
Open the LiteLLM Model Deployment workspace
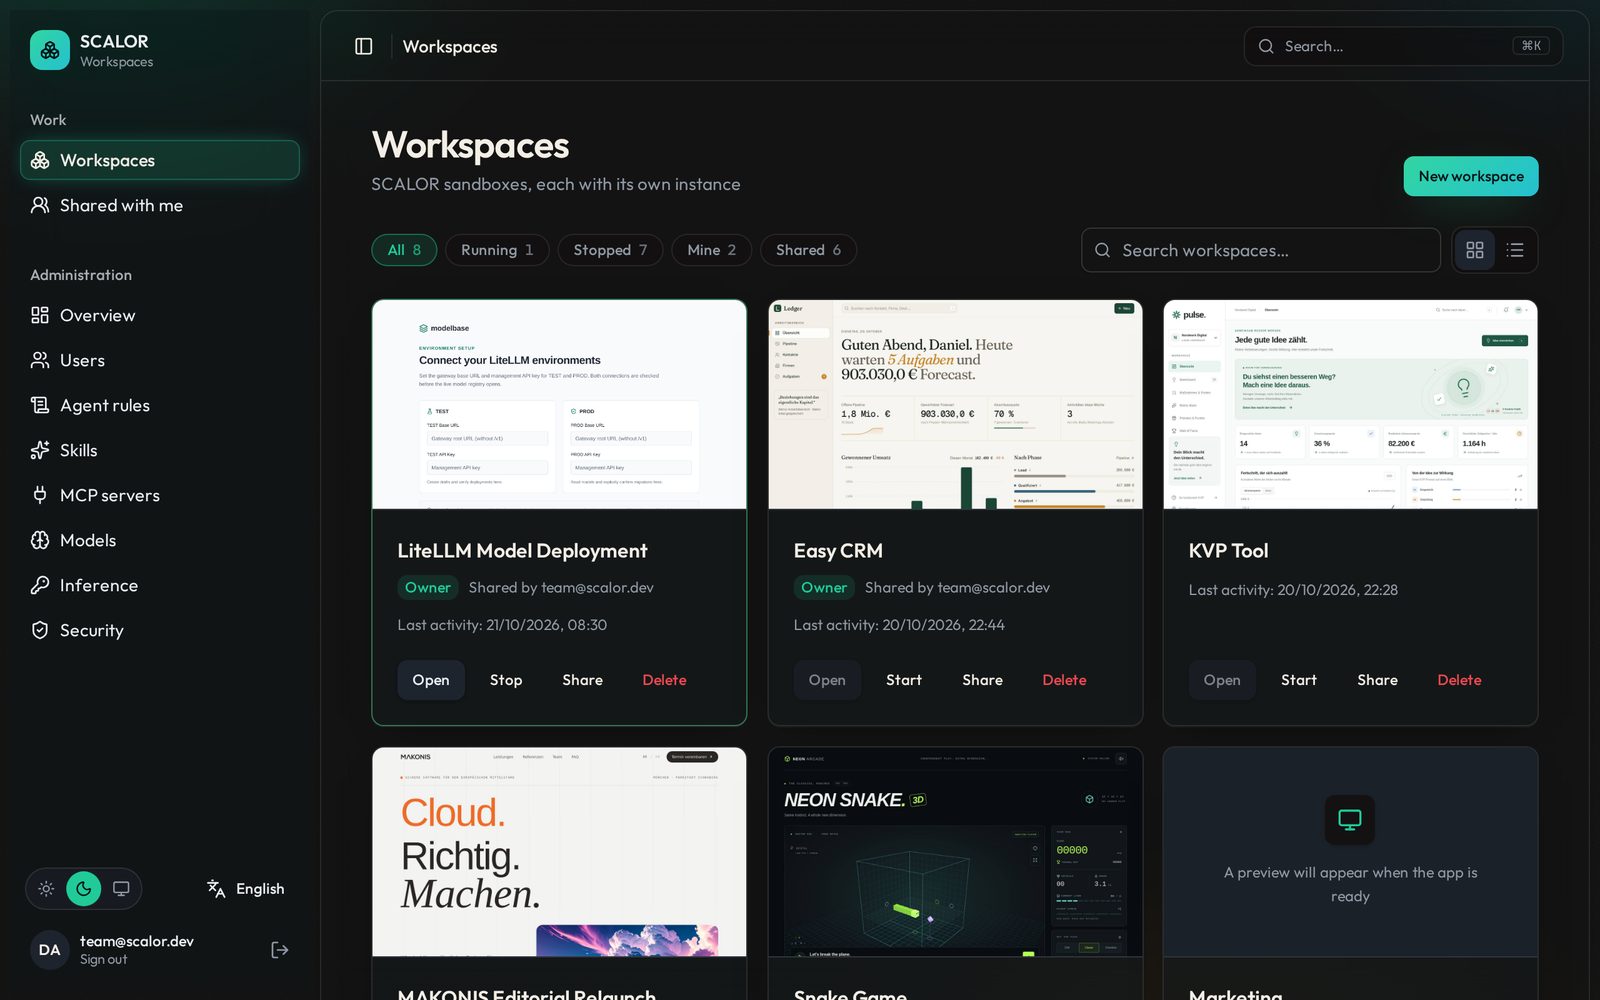[x=431, y=680]
